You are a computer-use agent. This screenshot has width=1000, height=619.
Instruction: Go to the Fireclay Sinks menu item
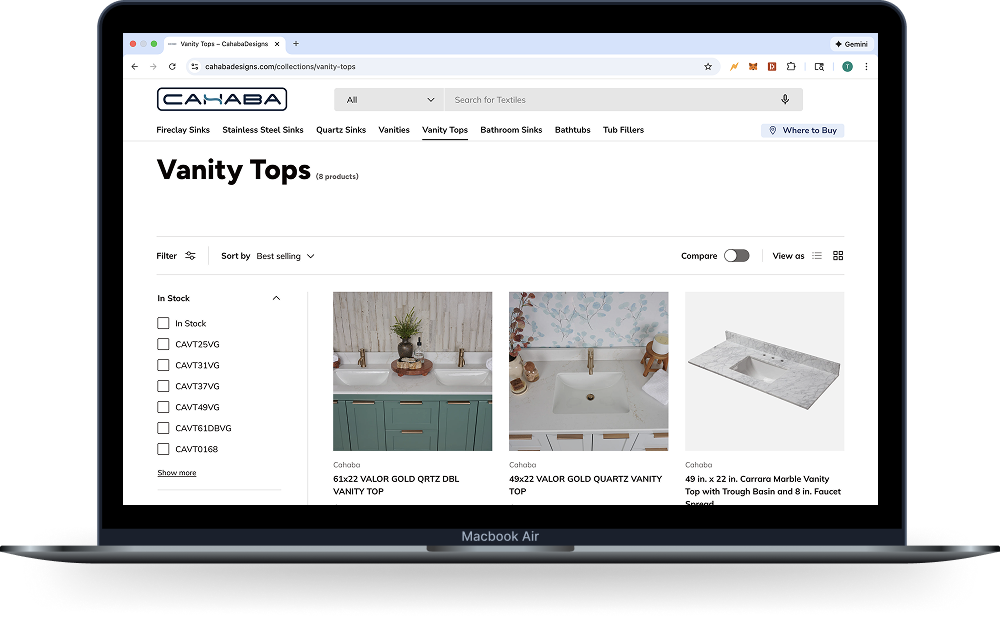(x=183, y=130)
